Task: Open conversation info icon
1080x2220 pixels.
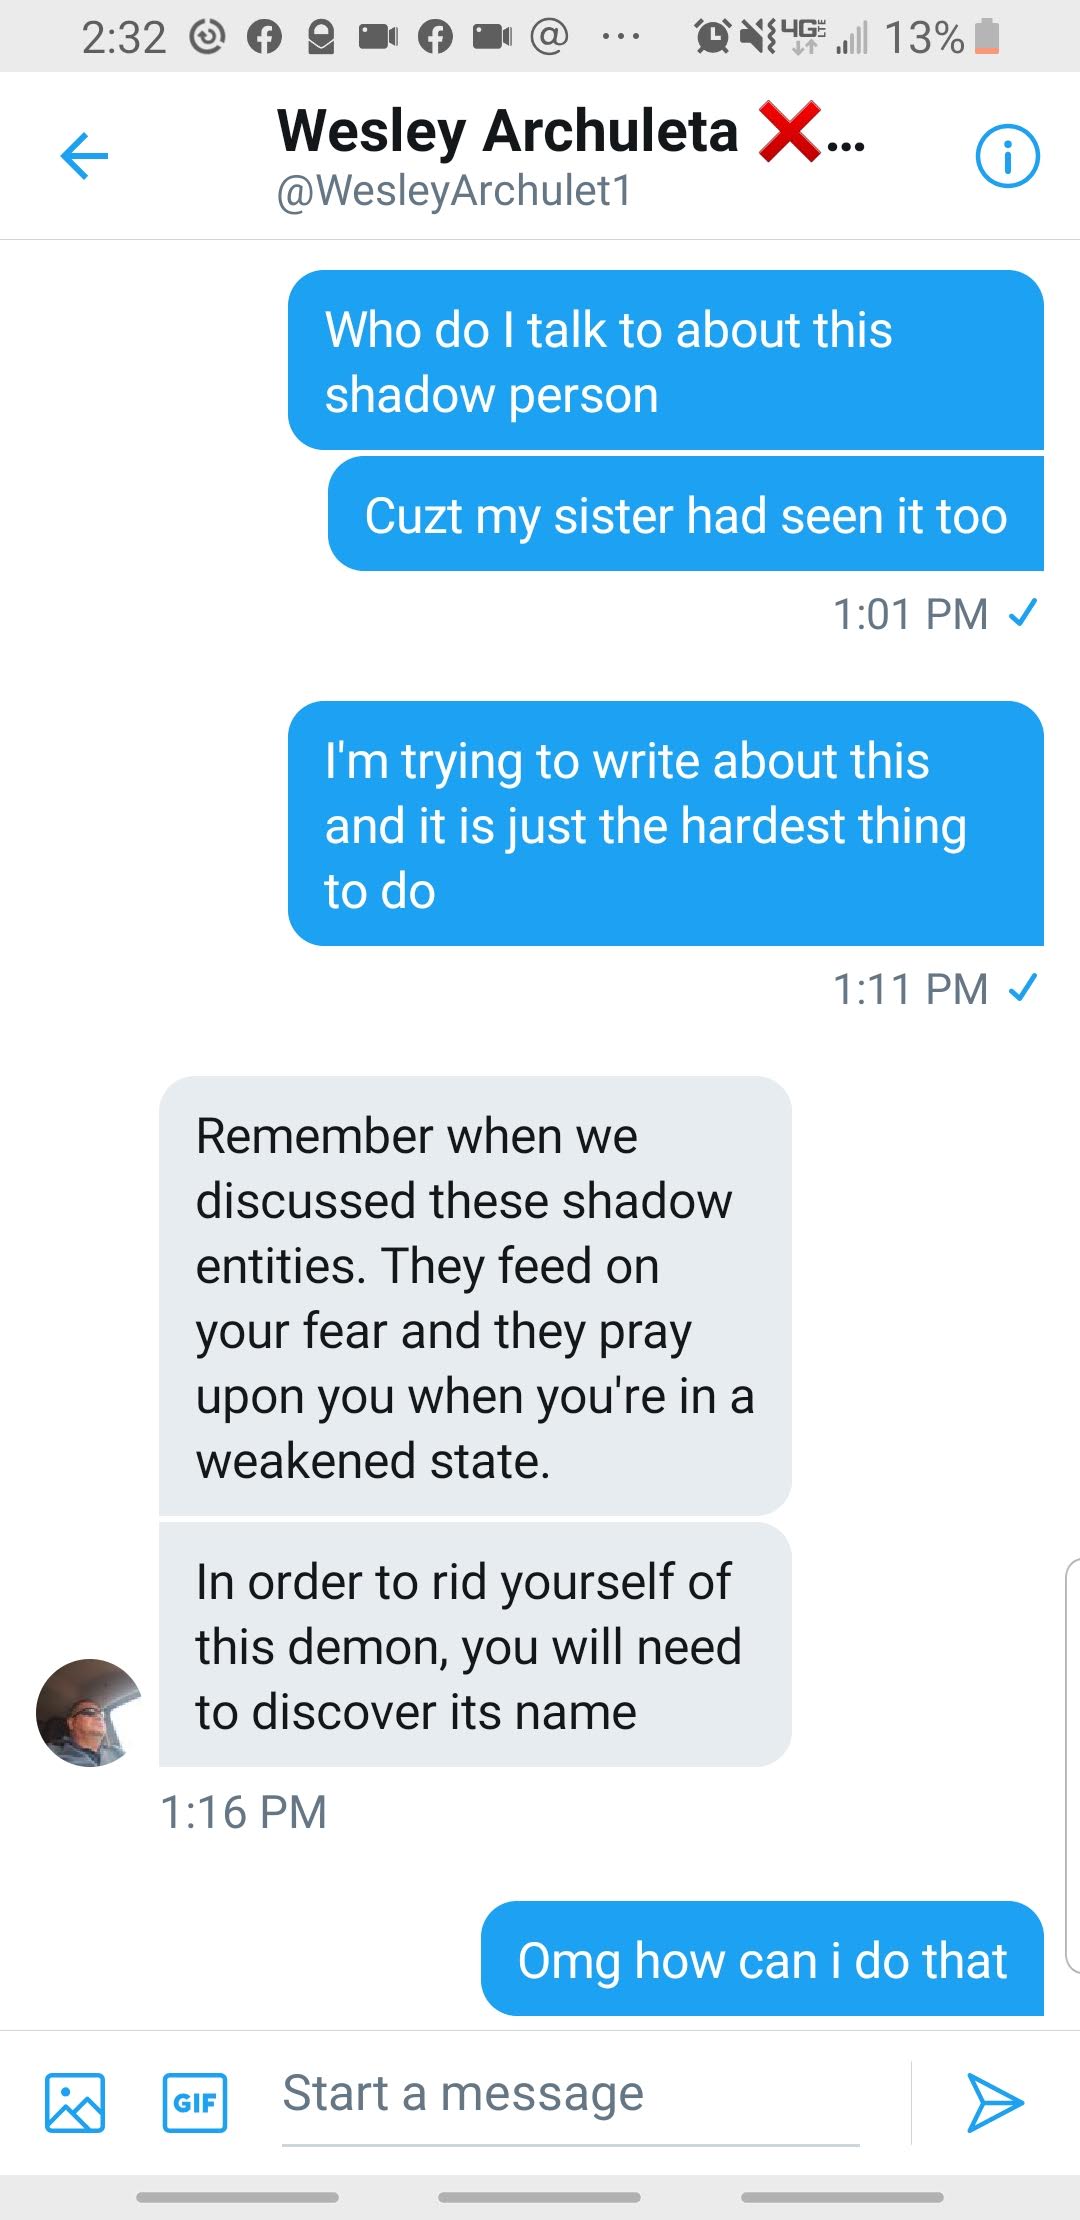Action: coord(1007,156)
